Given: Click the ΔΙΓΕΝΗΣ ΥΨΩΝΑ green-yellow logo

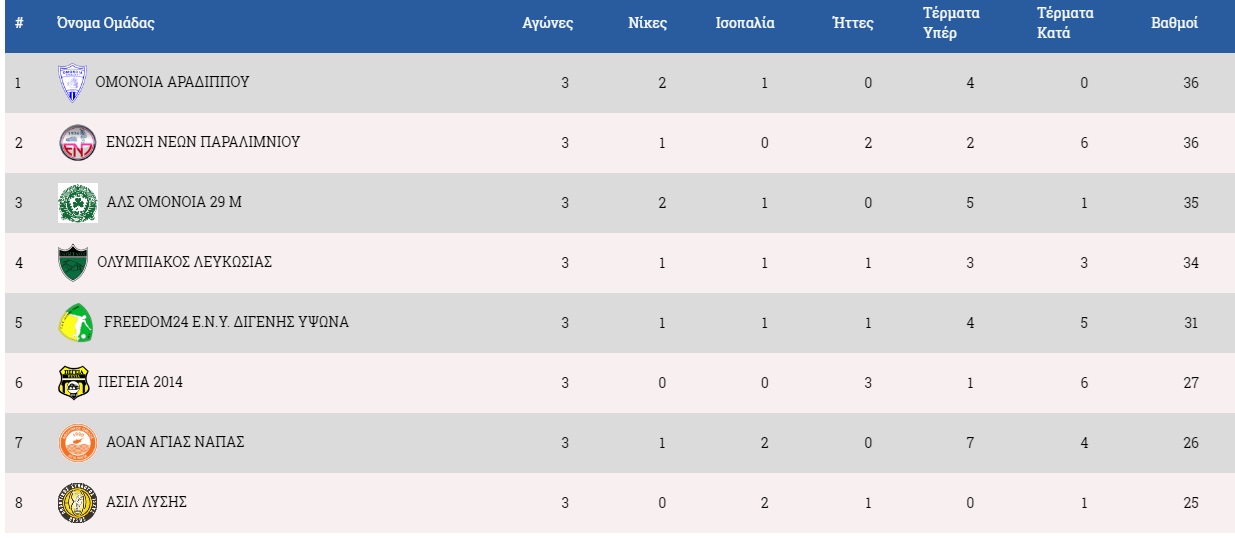Looking at the screenshot, I should pos(76,323).
